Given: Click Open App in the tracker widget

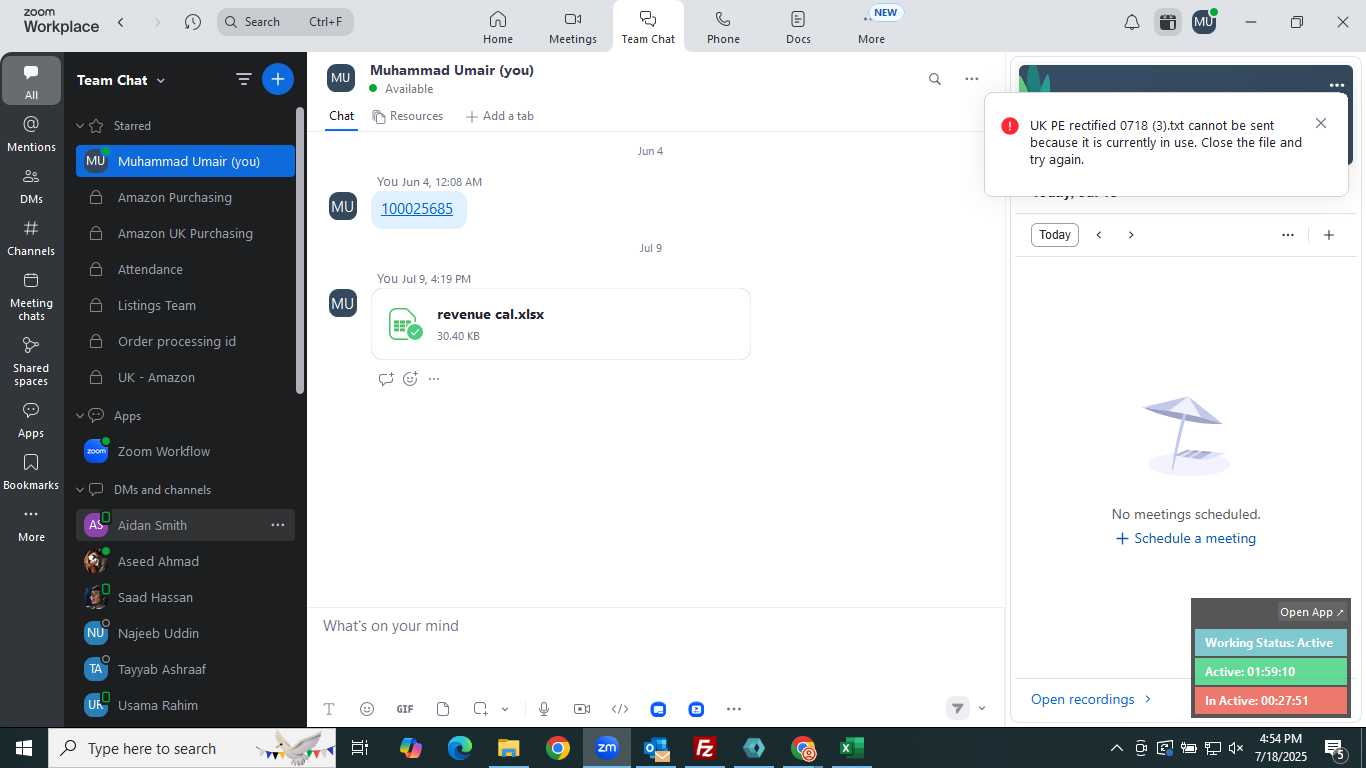Looking at the screenshot, I should coord(1312,612).
